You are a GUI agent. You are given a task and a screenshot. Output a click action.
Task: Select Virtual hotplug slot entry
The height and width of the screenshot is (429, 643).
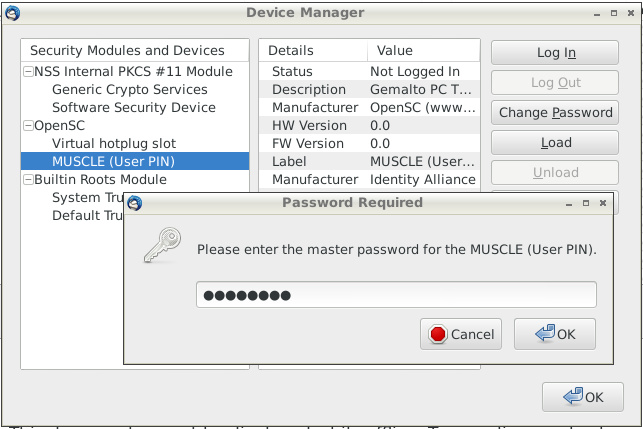point(111,144)
